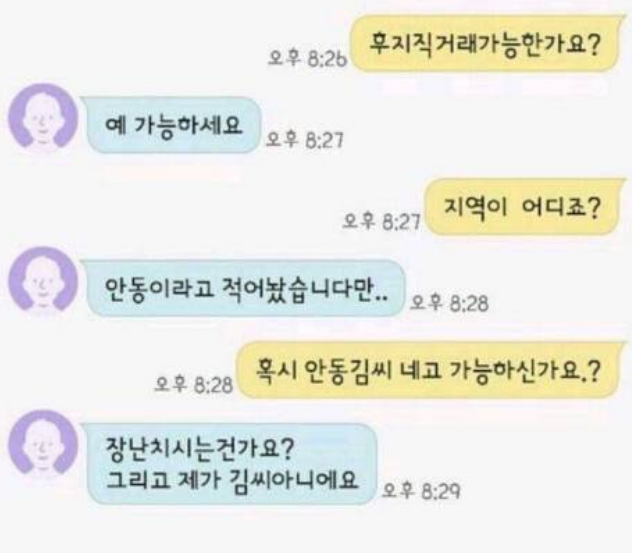Screen dimensions: 632x553
Task: Select the yellow '지역이 어디죠?' message bubble
Action: (x=522, y=207)
